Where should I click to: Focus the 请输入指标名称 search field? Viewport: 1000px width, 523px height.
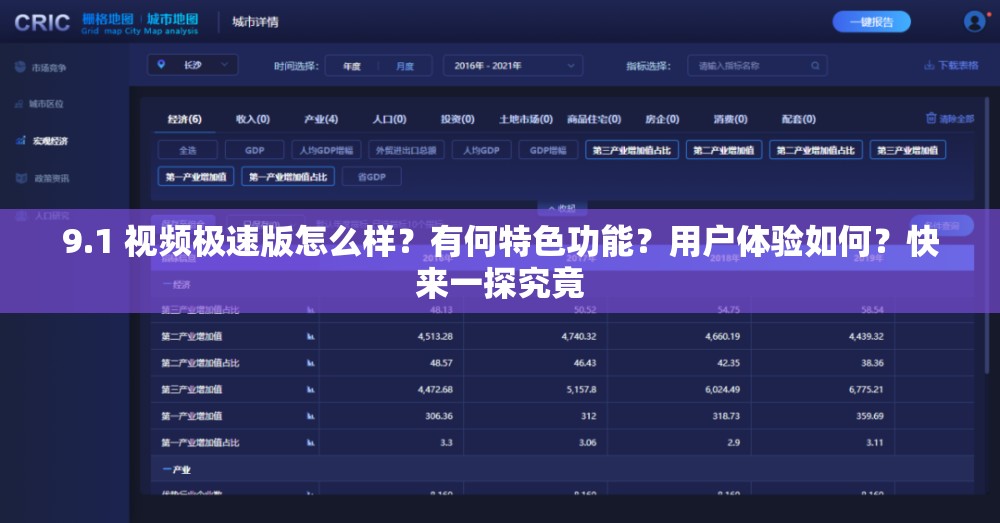[x=757, y=66]
